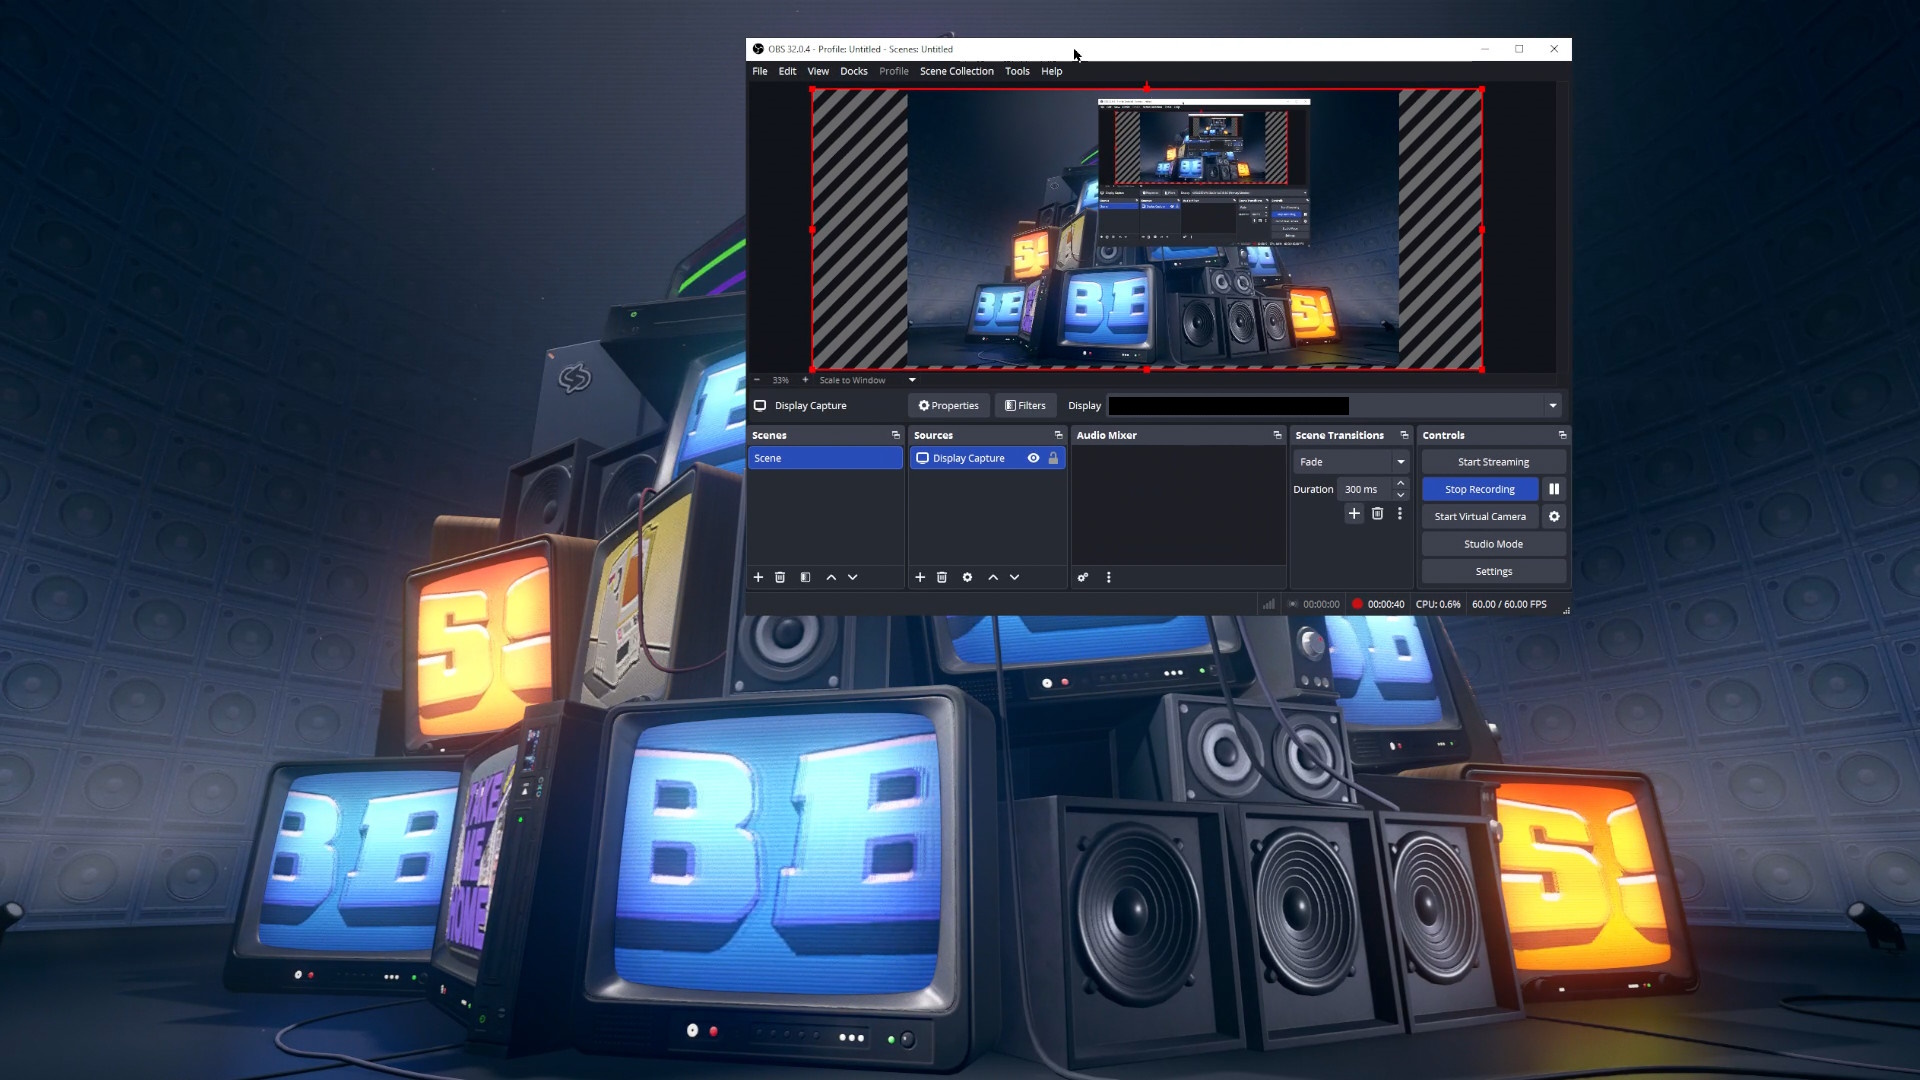Configure virtual camera gear icon
This screenshot has height=1080, width=1920.
[1554, 517]
